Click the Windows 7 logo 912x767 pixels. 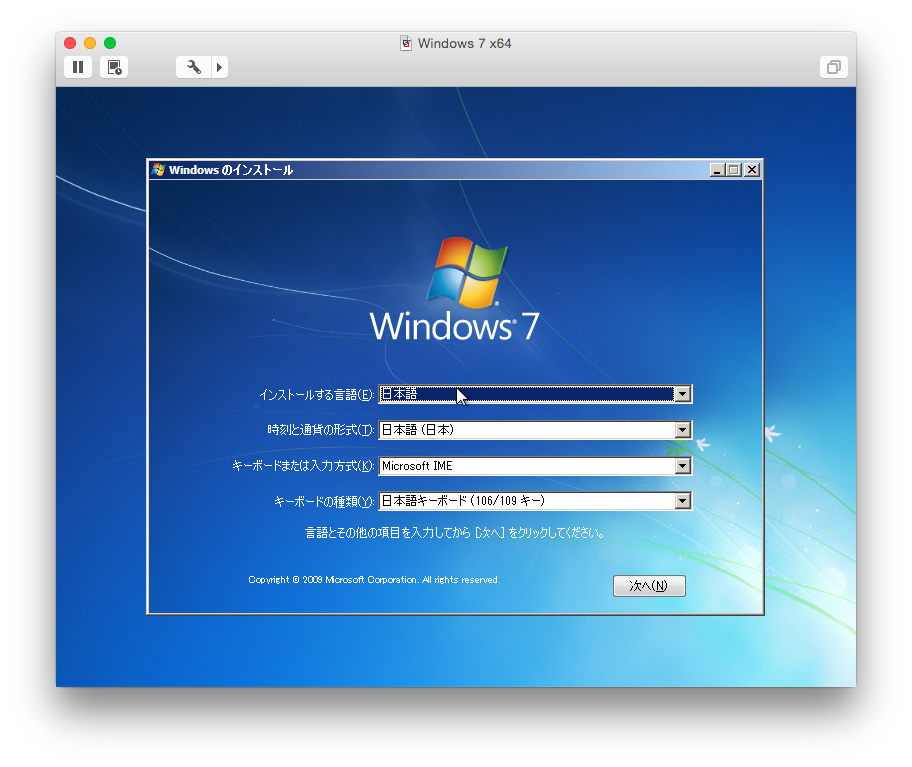point(455,289)
